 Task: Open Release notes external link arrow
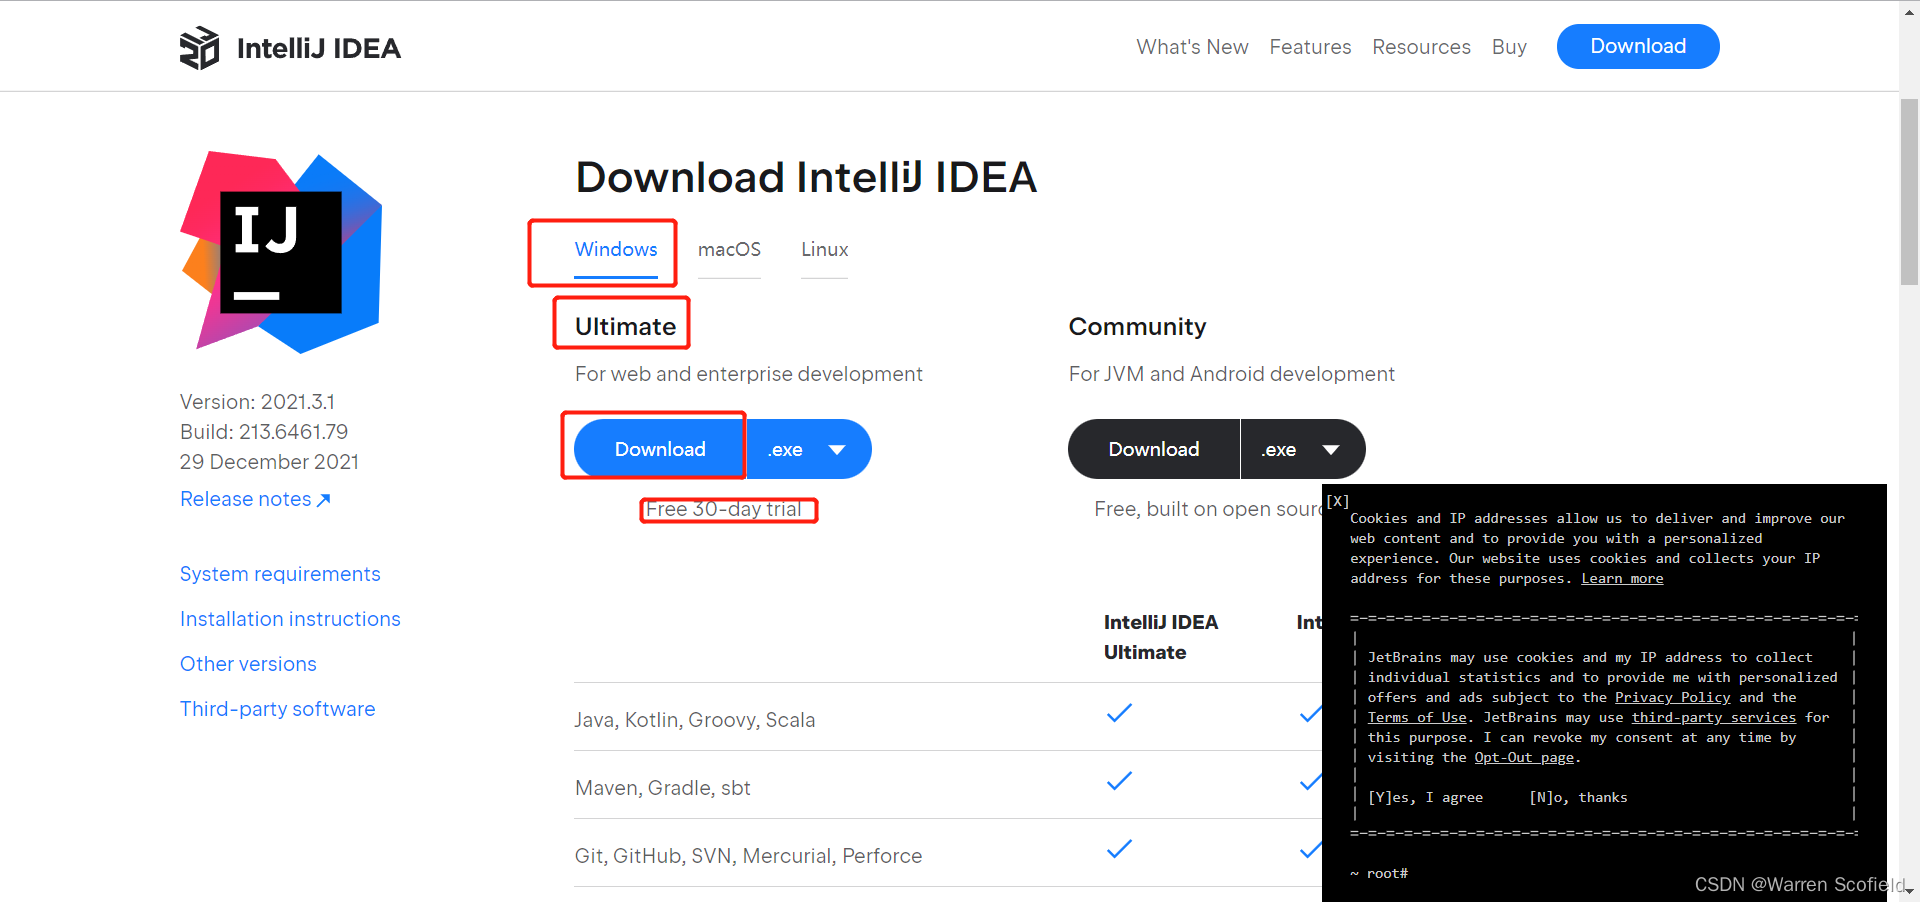[323, 499]
